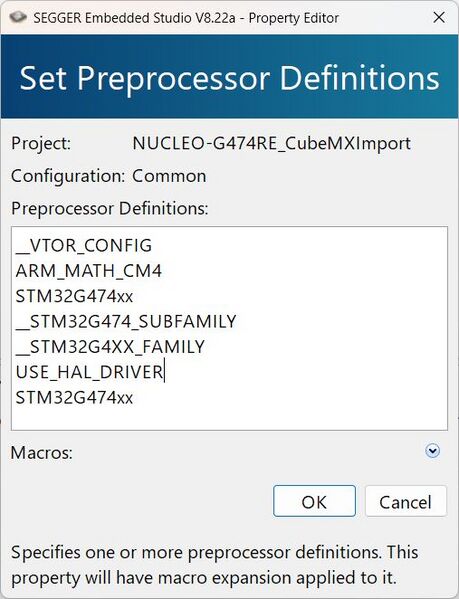This screenshot has height=599, width=459.
Task: Click the SEGGER Embedded Studio title bar icon
Action: pyautogui.click(x=18, y=18)
